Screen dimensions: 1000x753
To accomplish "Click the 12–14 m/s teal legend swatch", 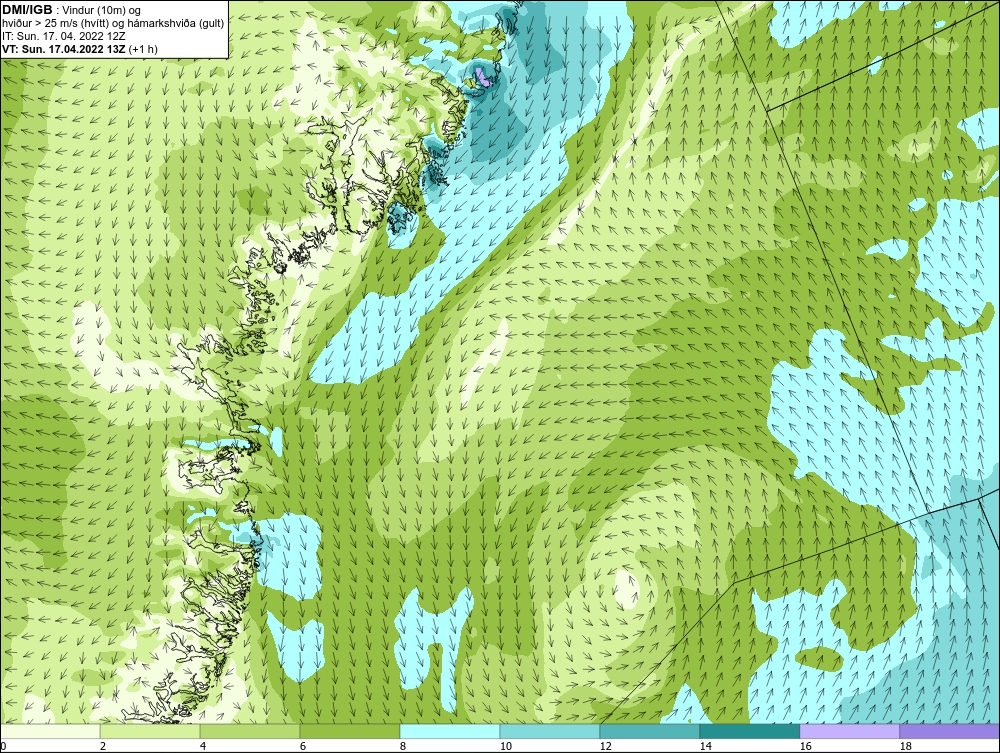I will pyautogui.click(x=650, y=731).
